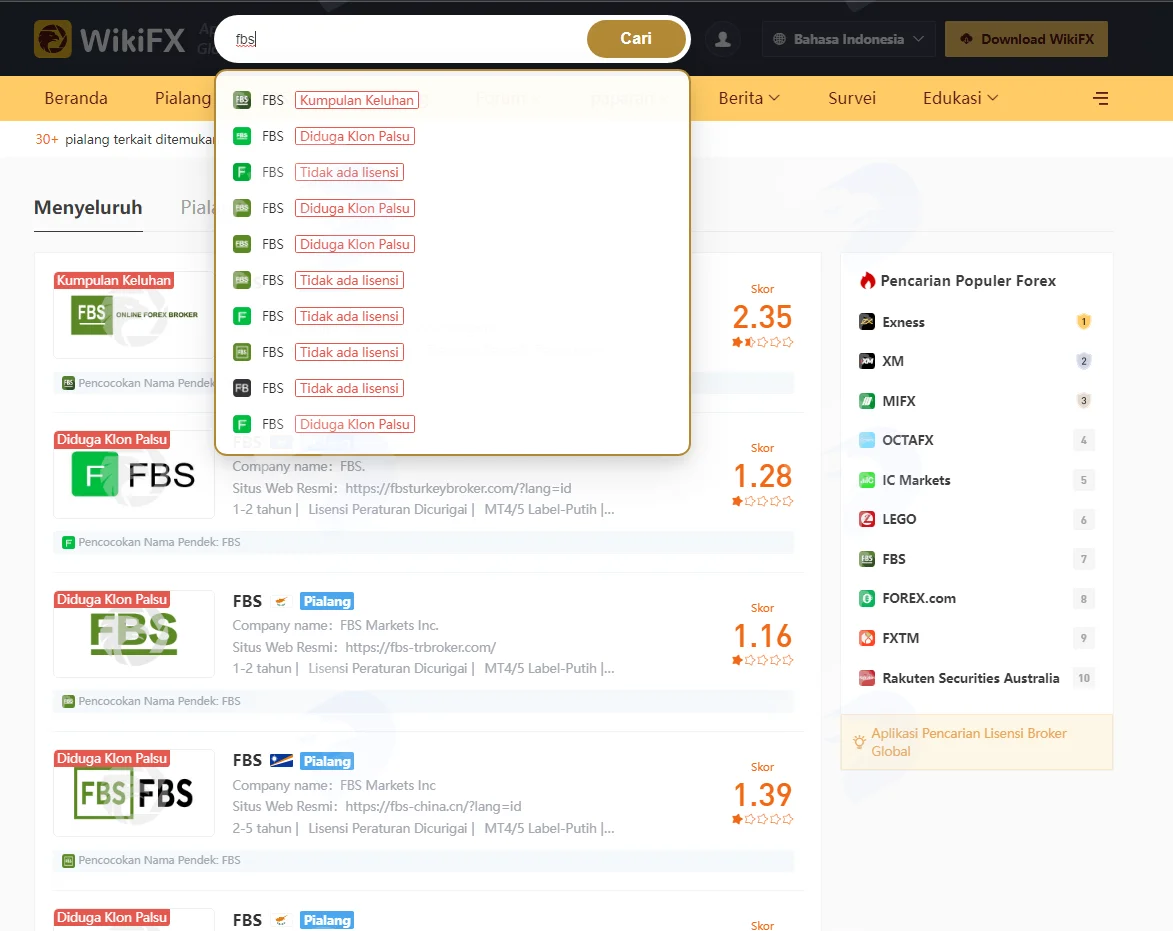Select the MIFX icon in popular list
Viewport: 1173px width, 931px height.
click(x=867, y=401)
